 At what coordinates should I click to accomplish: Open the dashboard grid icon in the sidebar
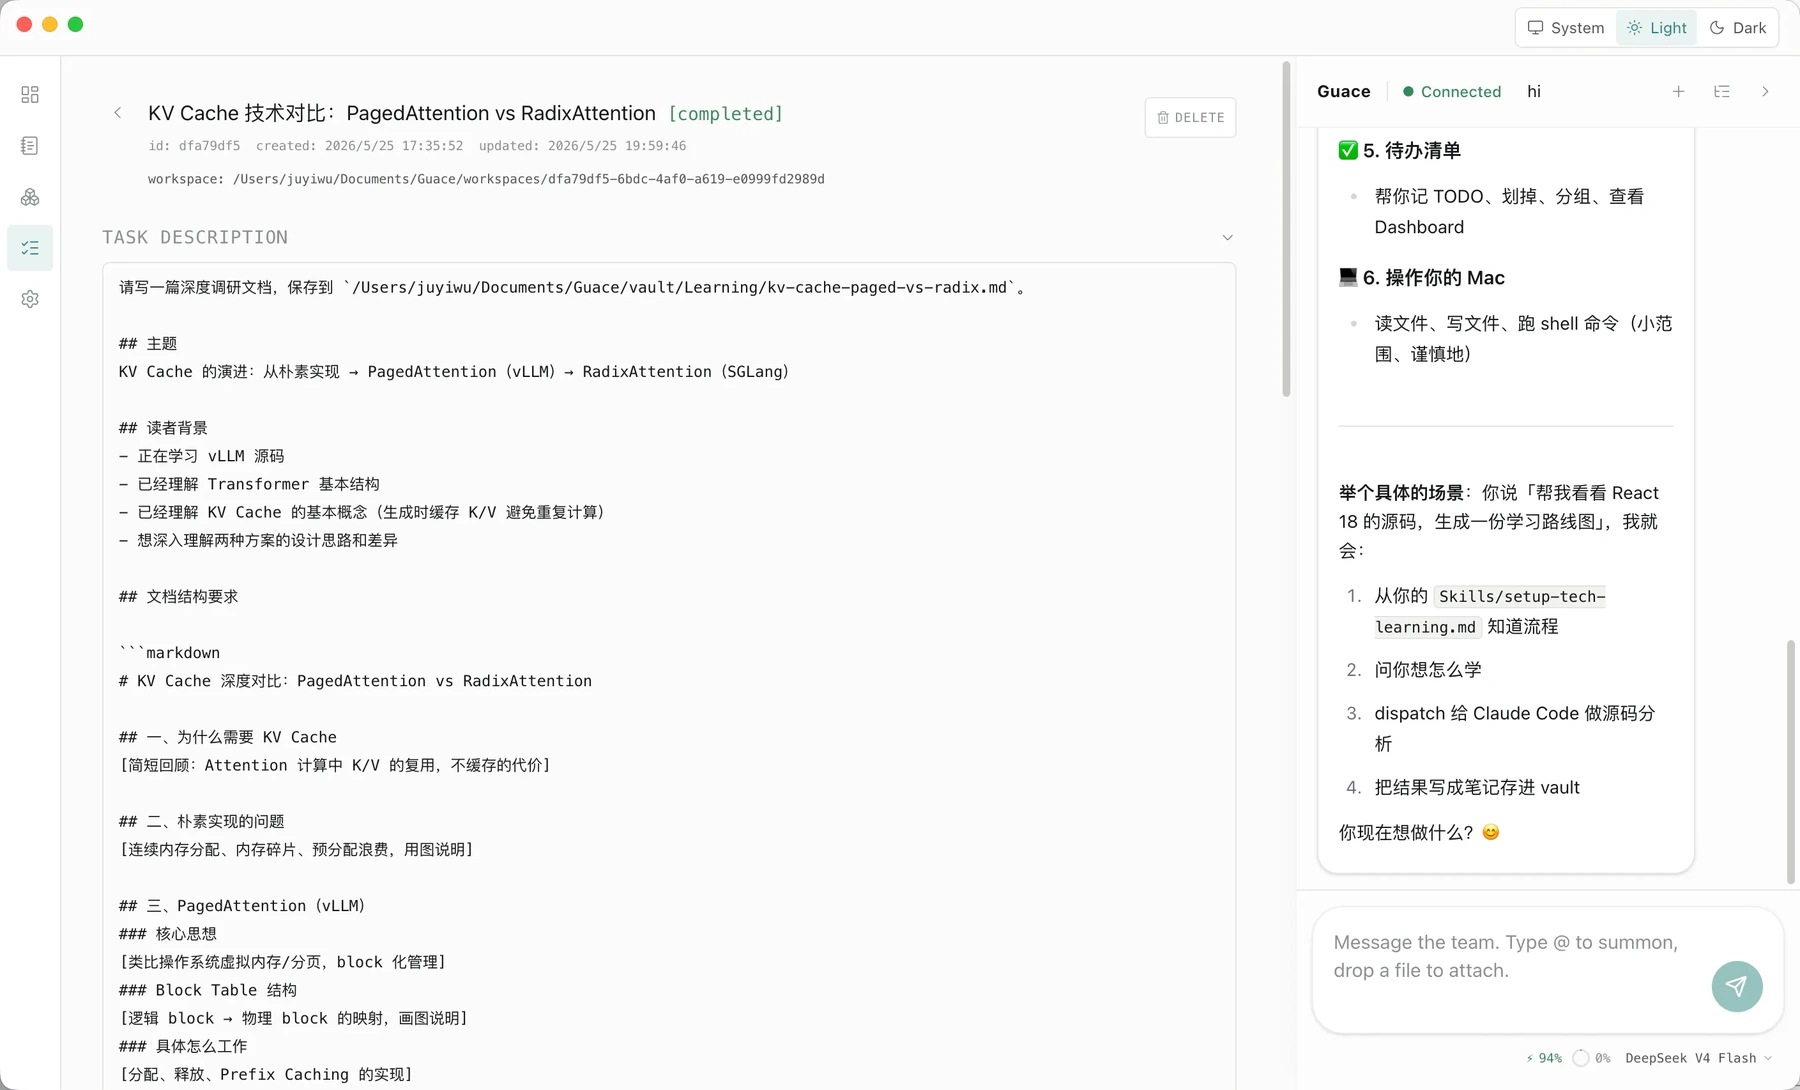[30, 94]
